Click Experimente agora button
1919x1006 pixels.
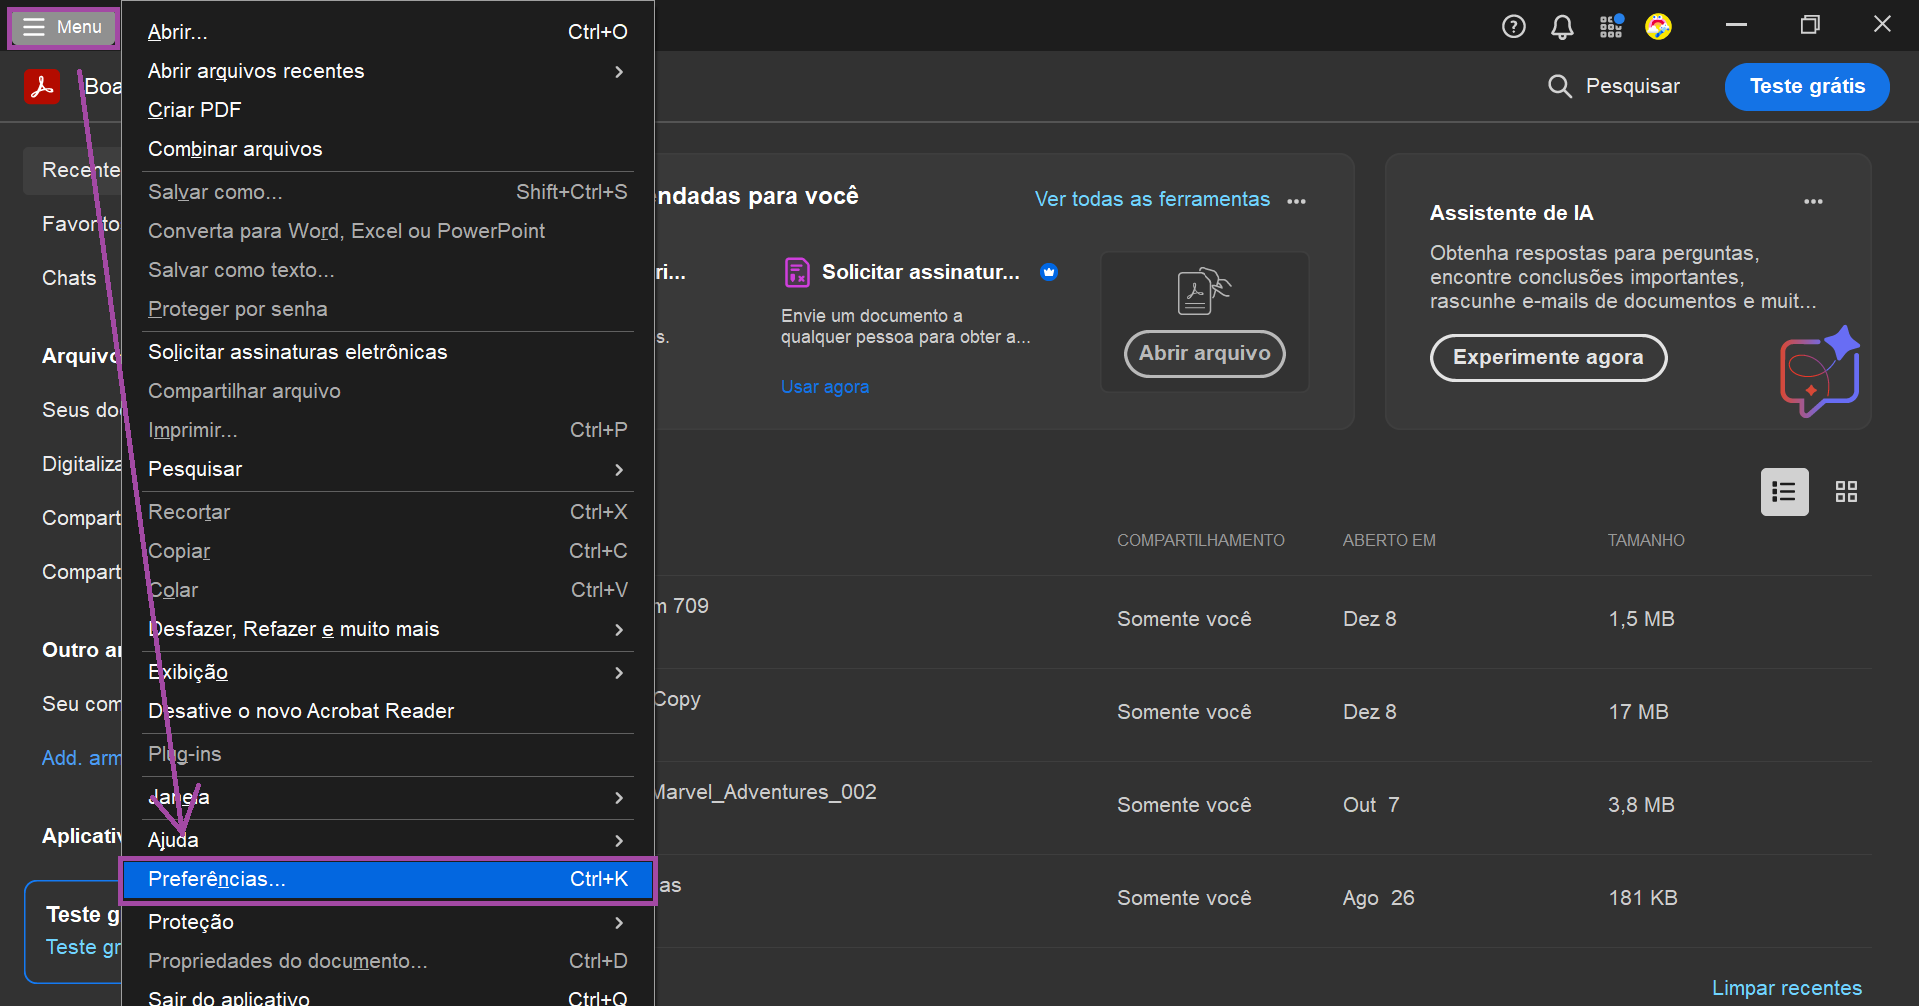(1548, 358)
